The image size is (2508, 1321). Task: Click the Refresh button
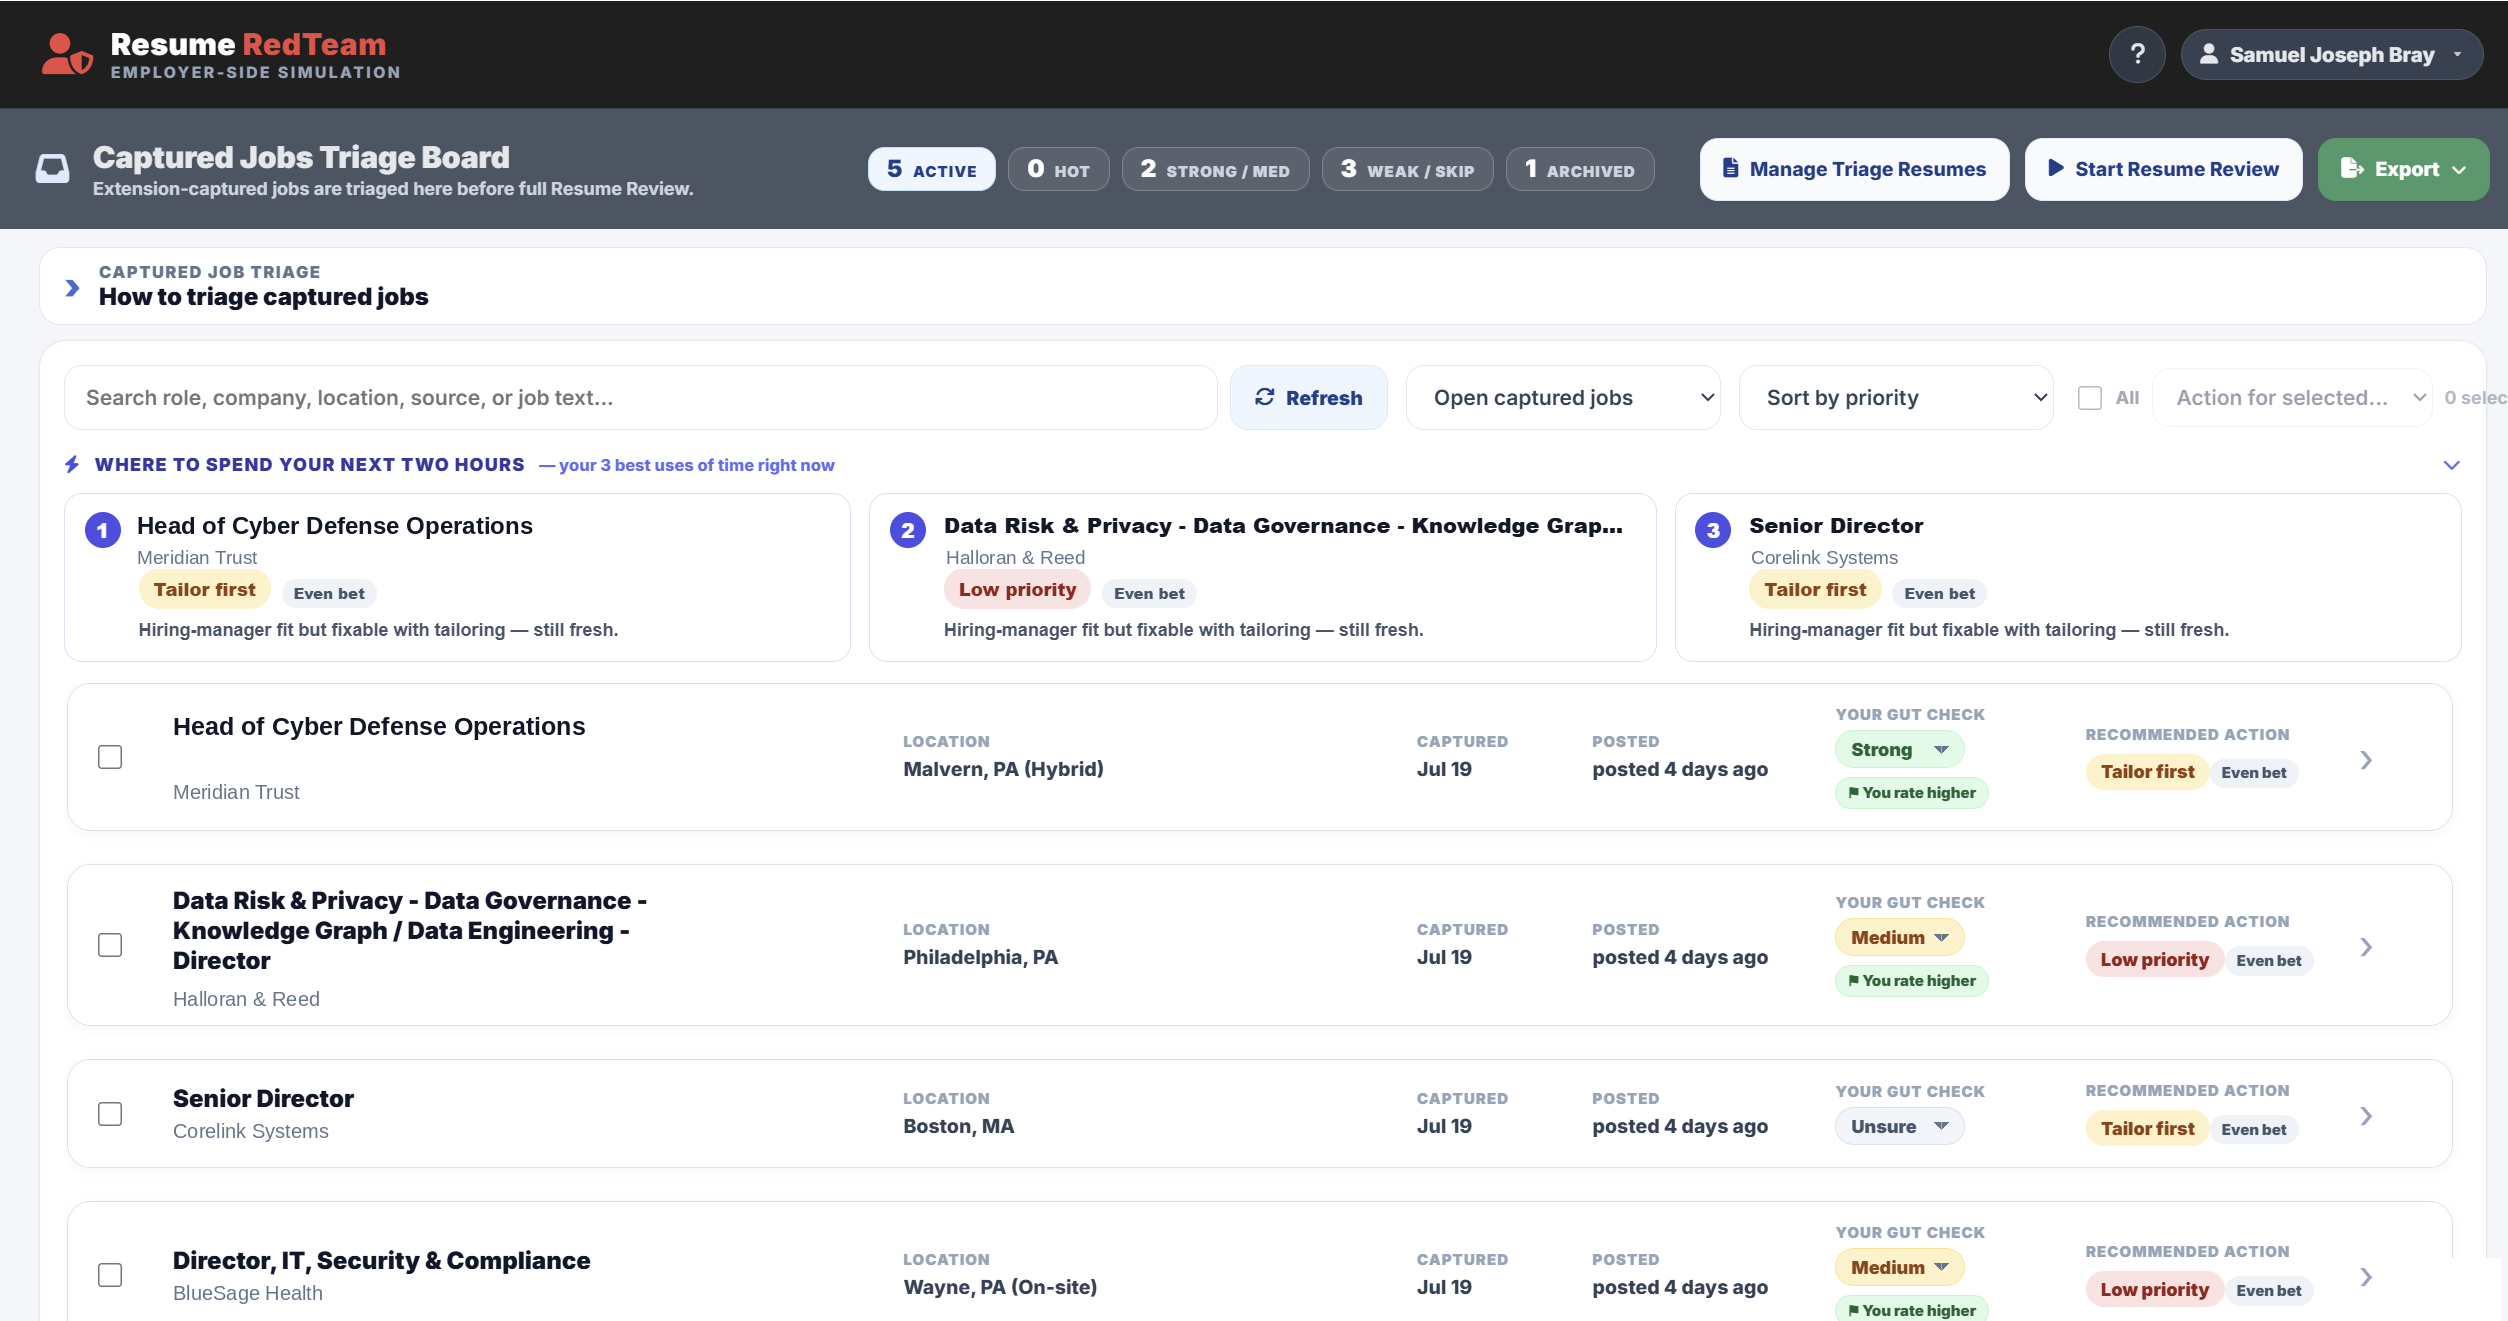1308,398
